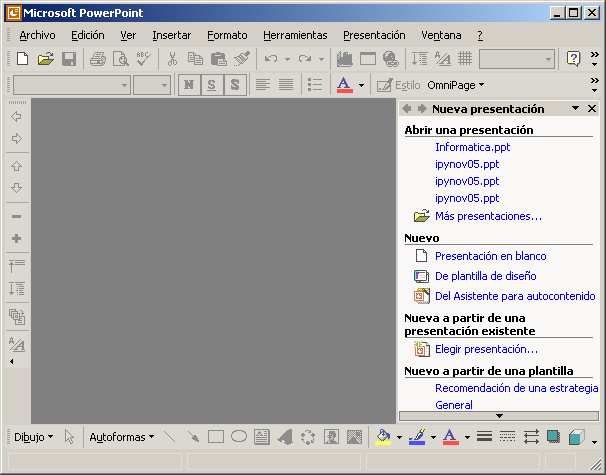This screenshot has height=475, width=606.
Task: Select the Oval drawing tool
Action: pyautogui.click(x=239, y=437)
